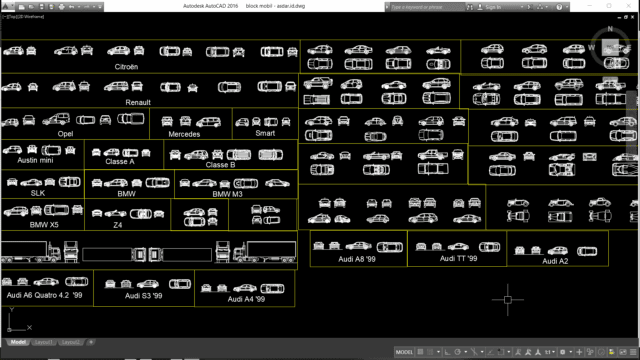640x360 pixels.
Task: Switch to the Model tab
Action: pyautogui.click(x=18, y=342)
